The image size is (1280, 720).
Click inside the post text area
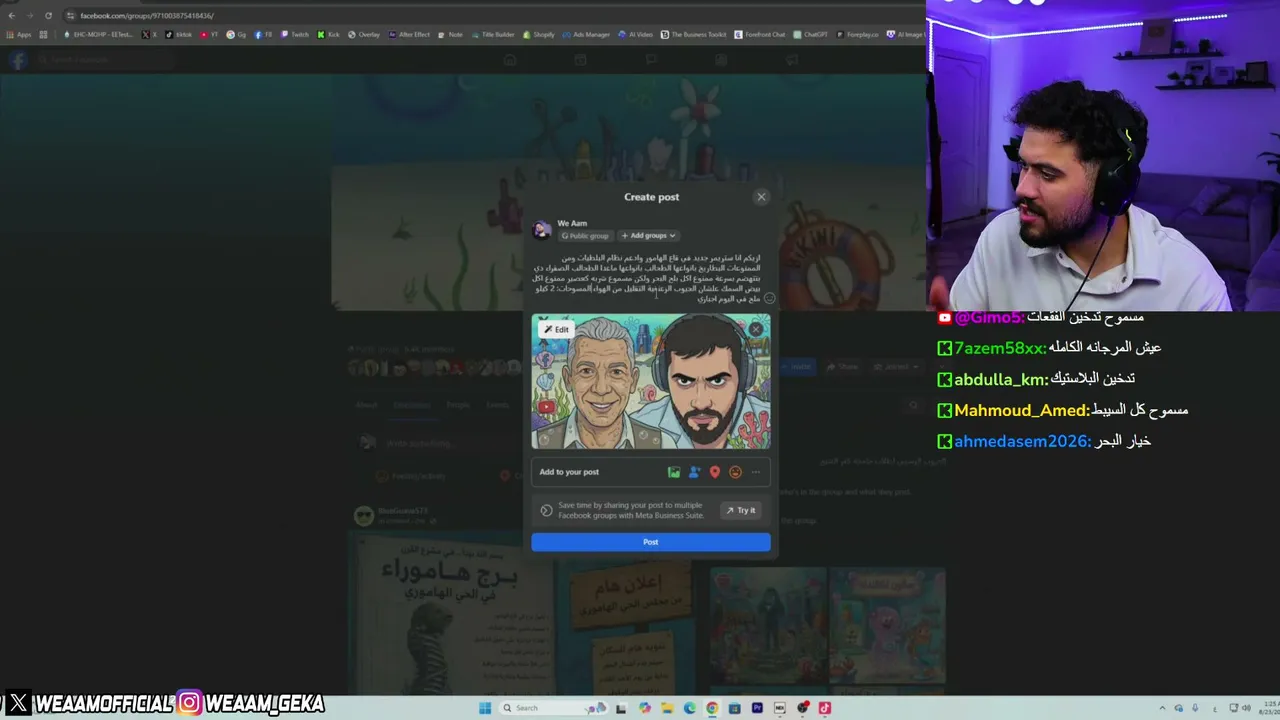point(647,278)
